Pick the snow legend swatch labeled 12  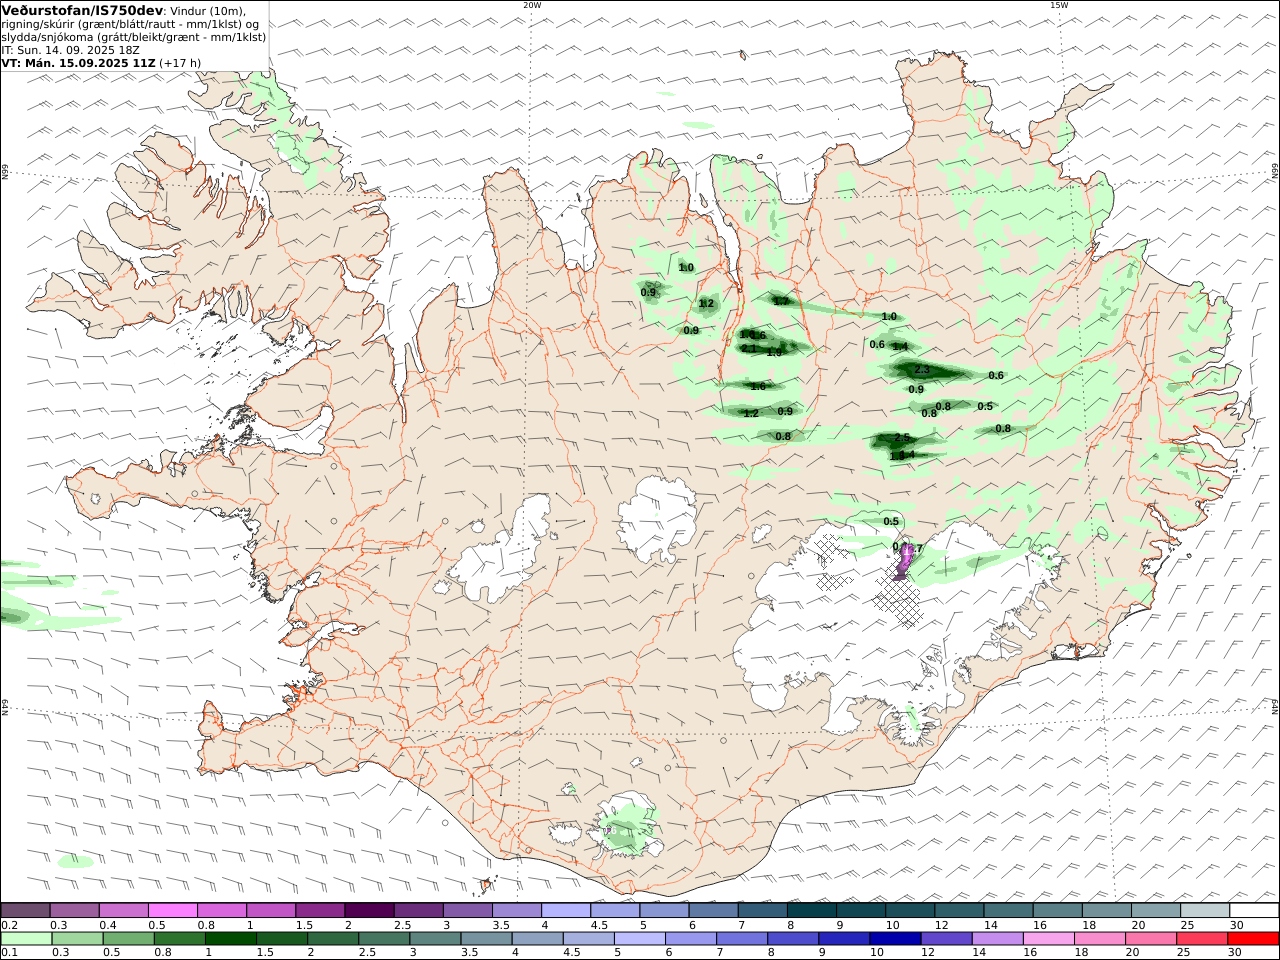tap(959, 911)
